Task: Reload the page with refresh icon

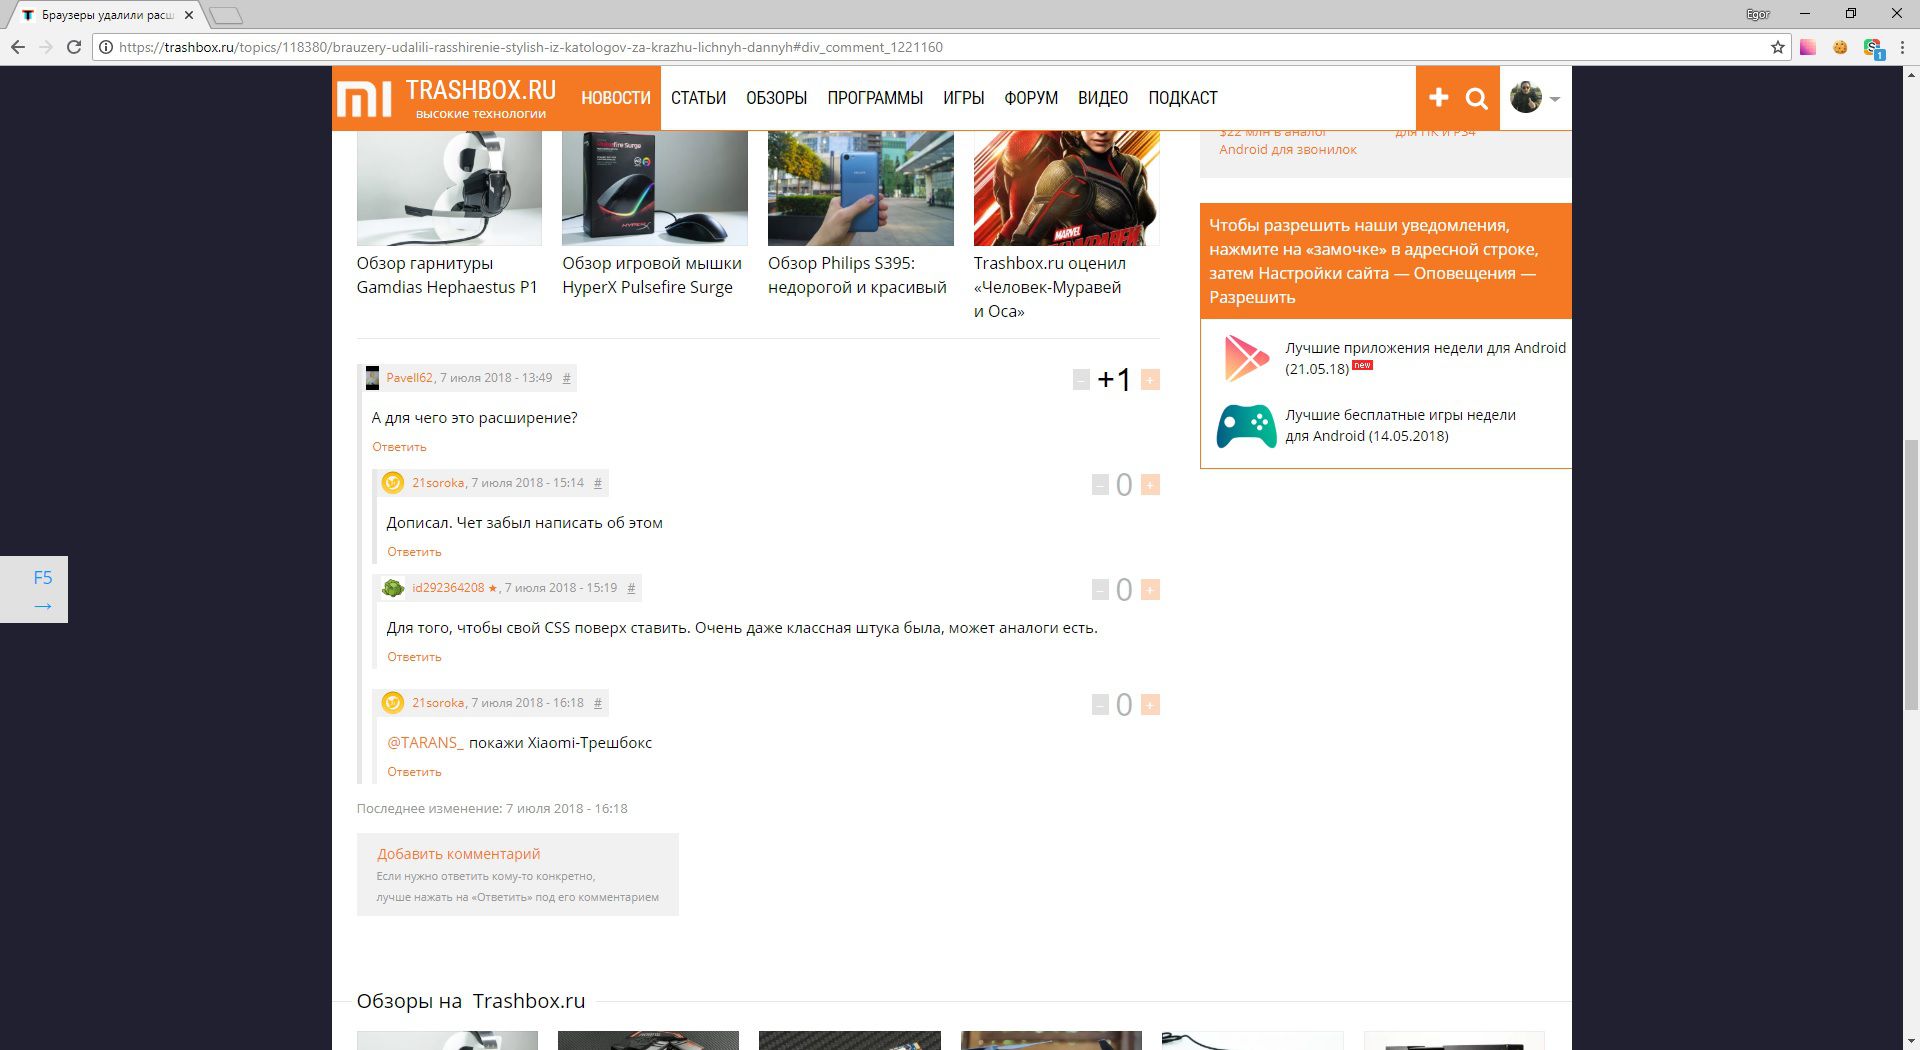Action: click(74, 47)
